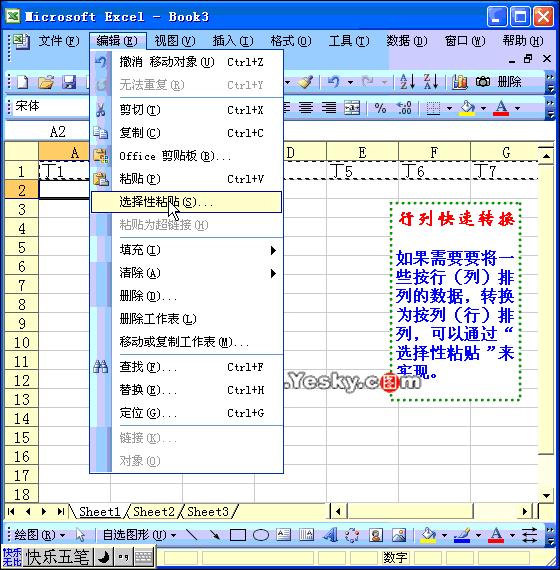Click the align right icon
The width and height of the screenshot is (560, 570).
(329, 108)
